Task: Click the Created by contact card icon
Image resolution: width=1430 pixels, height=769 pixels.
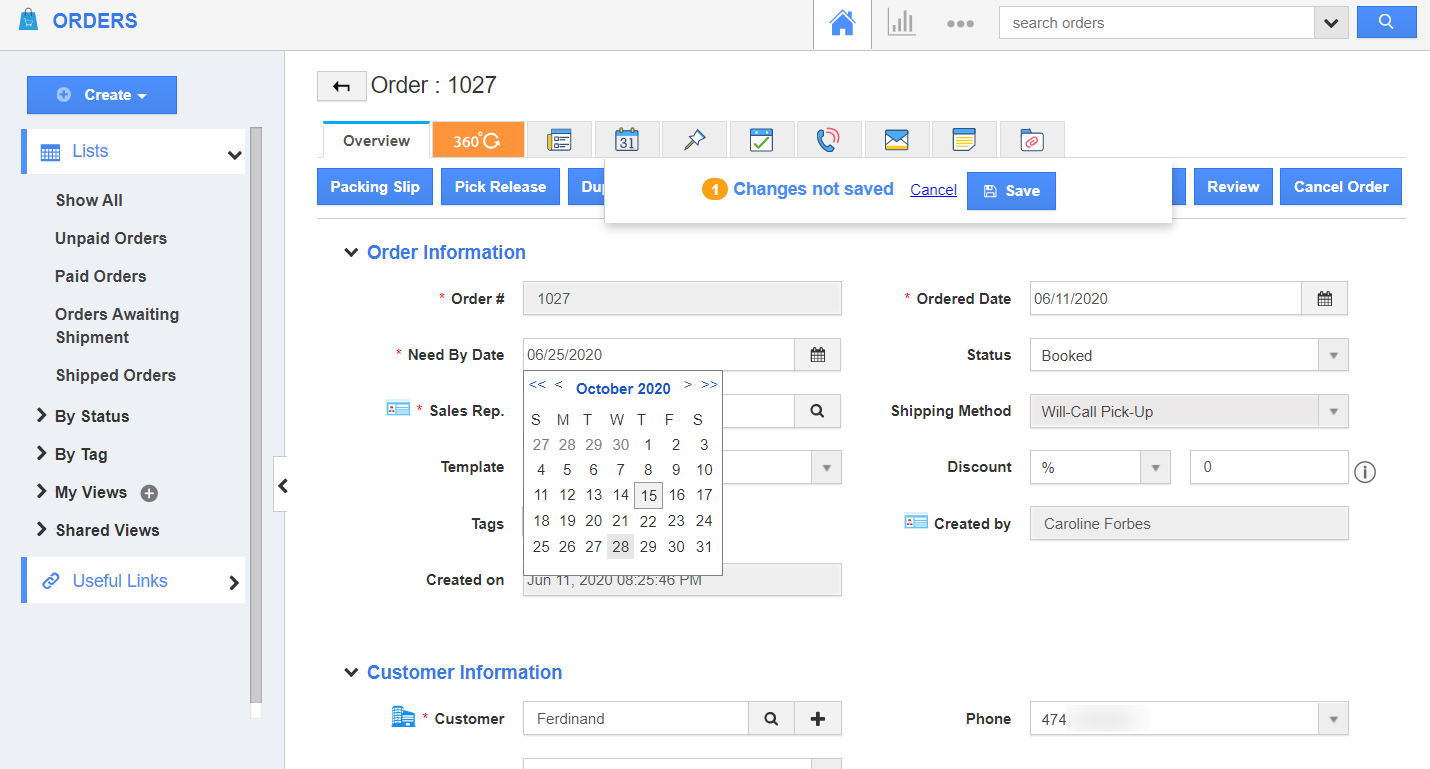Action: tap(916, 522)
